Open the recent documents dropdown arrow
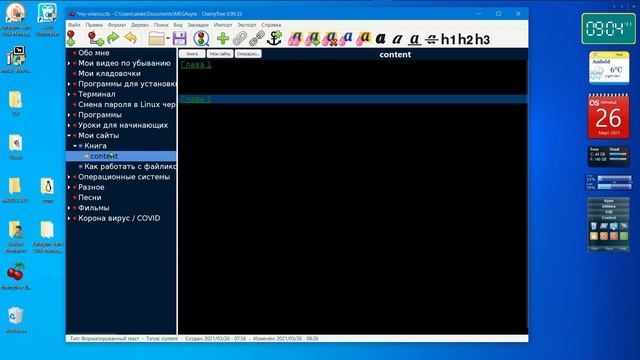Image resolution: width=640 pixels, height=360 pixels. 168,39
